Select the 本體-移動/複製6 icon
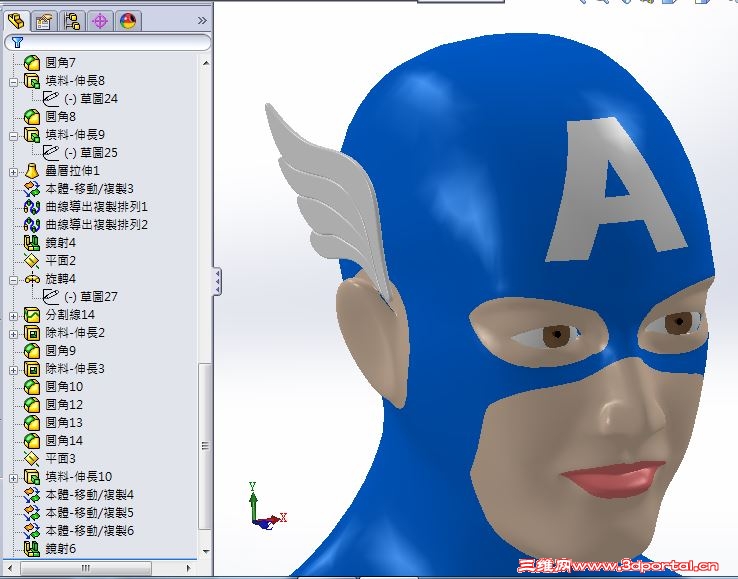Screen dimensions: 738x579 32,531
